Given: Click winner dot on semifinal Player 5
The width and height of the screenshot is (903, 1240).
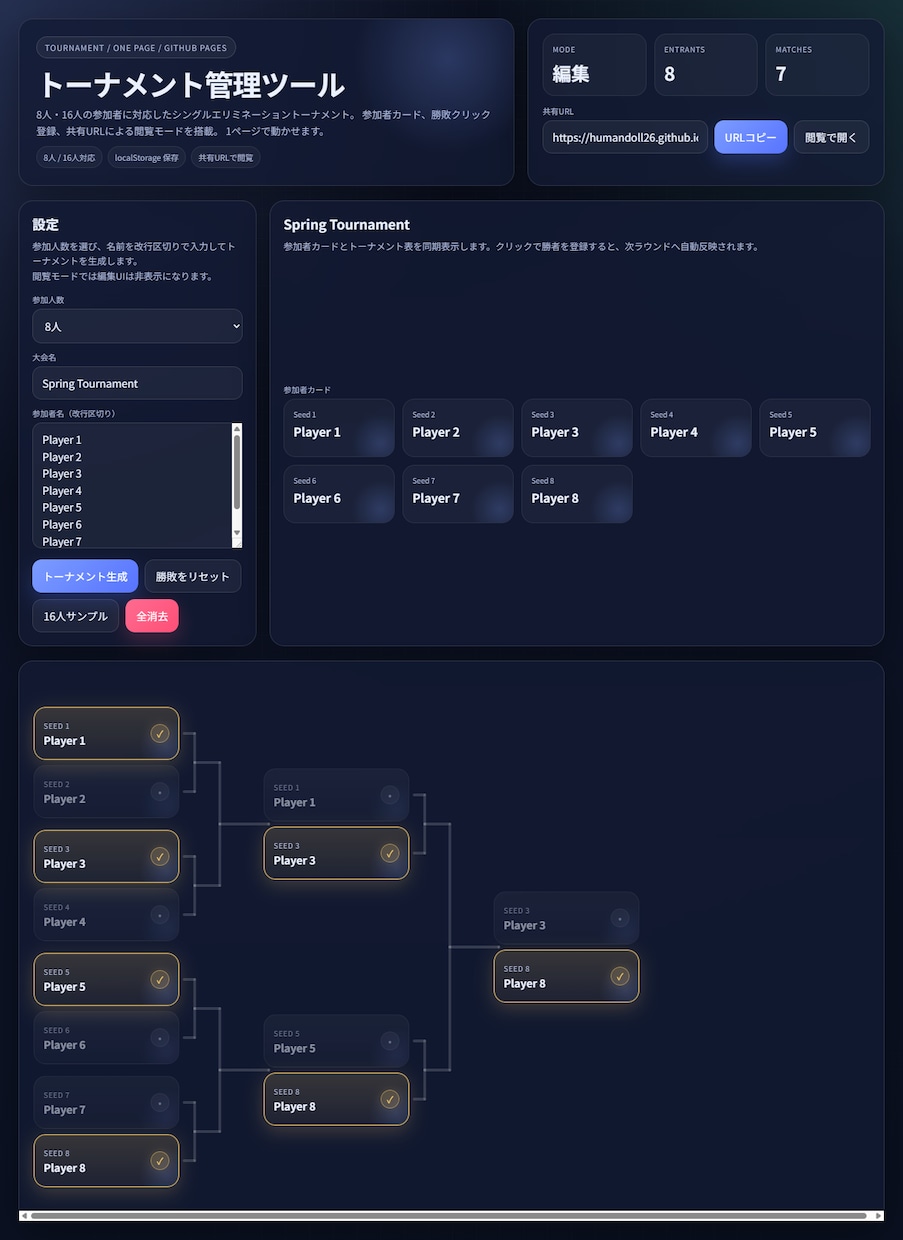Looking at the screenshot, I should [x=390, y=1041].
